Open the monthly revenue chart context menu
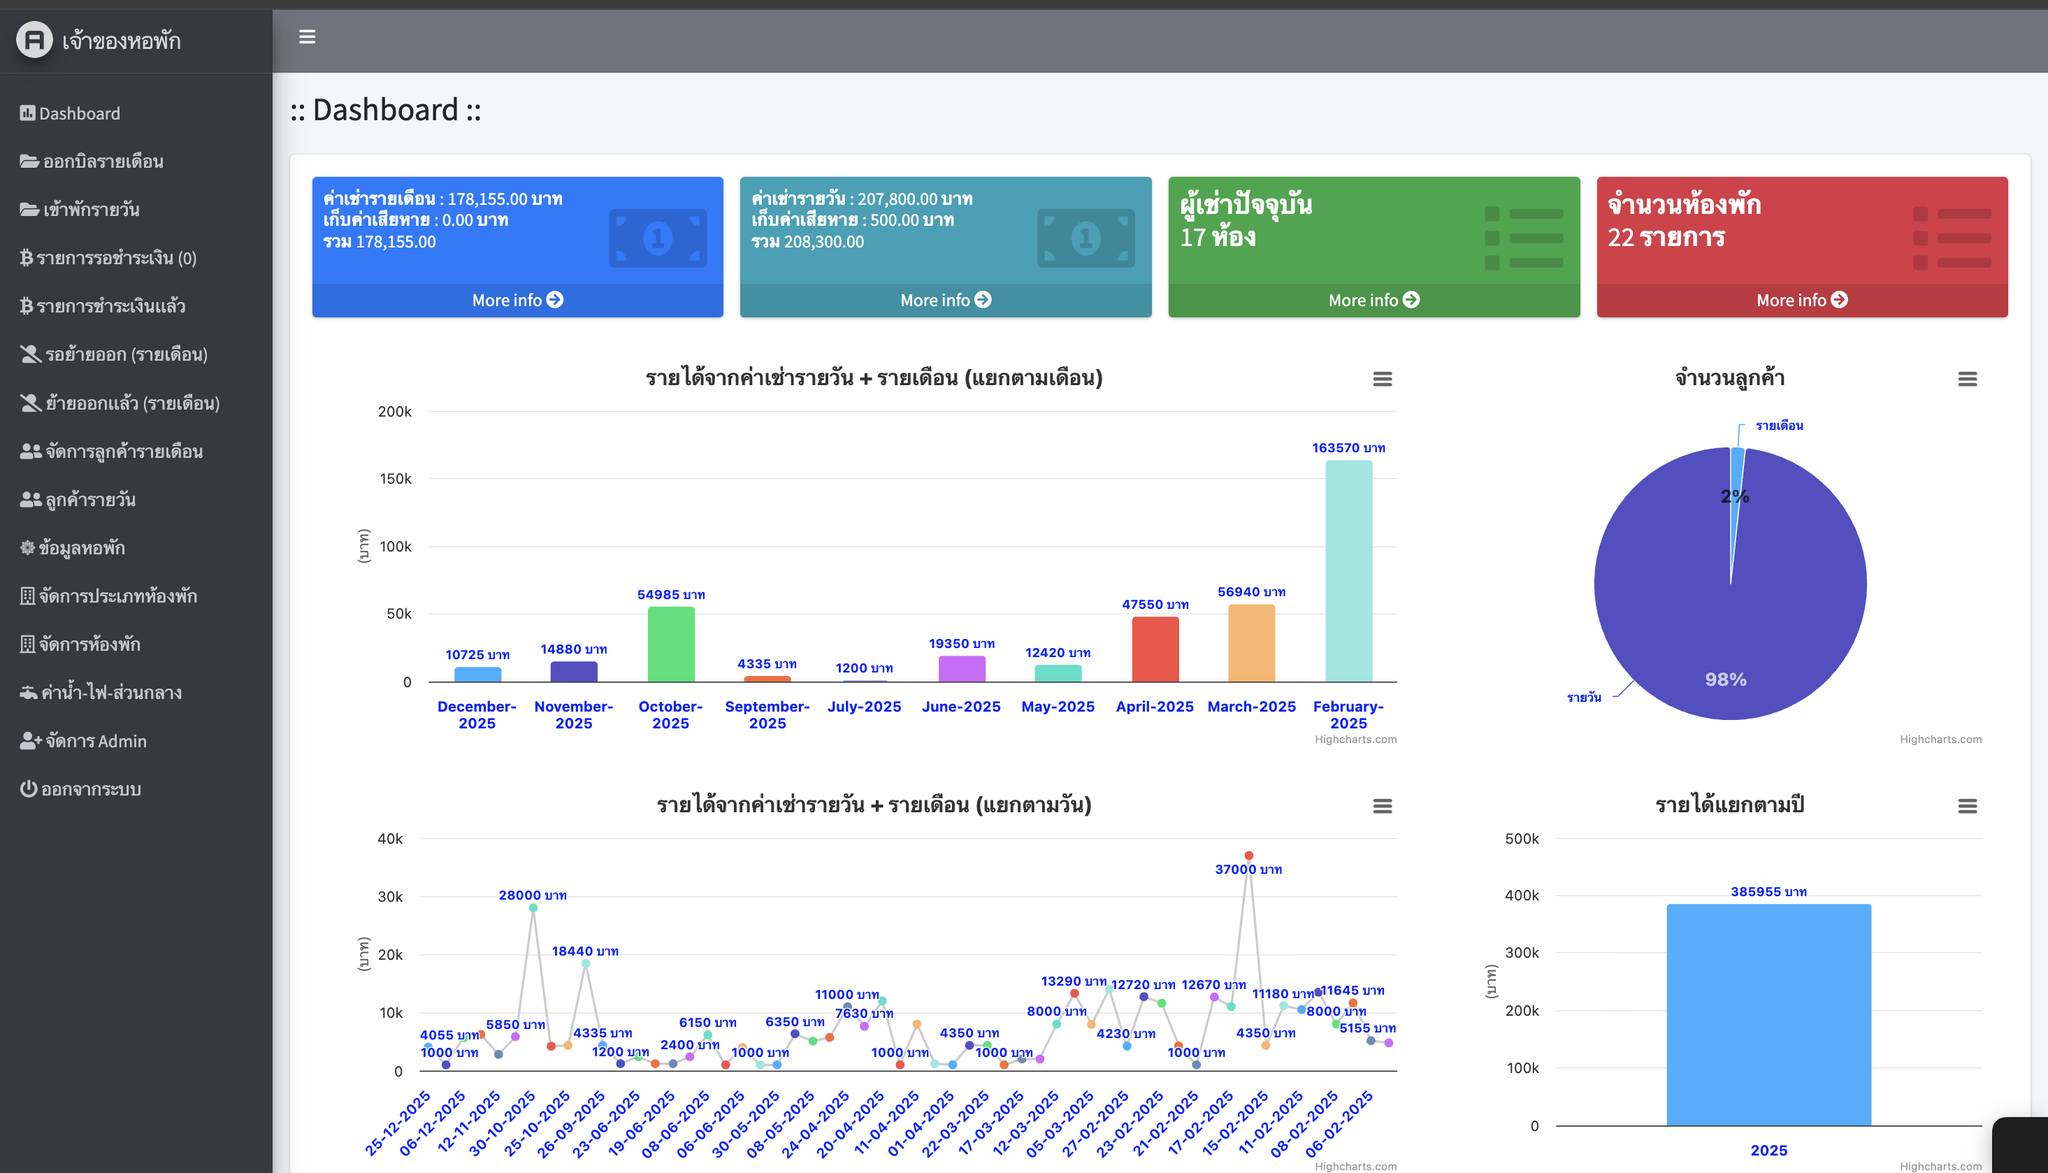Image resolution: width=2048 pixels, height=1173 pixels. point(1382,379)
